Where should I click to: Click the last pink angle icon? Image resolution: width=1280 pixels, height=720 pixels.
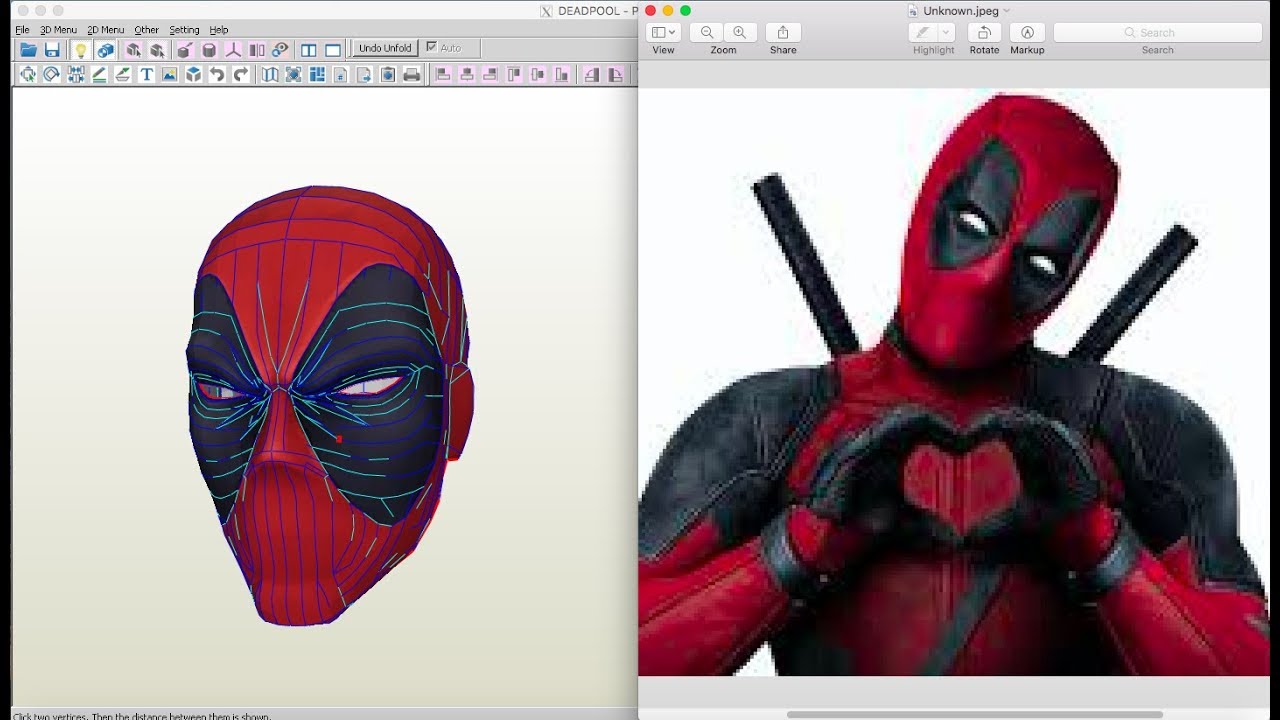click(615, 74)
